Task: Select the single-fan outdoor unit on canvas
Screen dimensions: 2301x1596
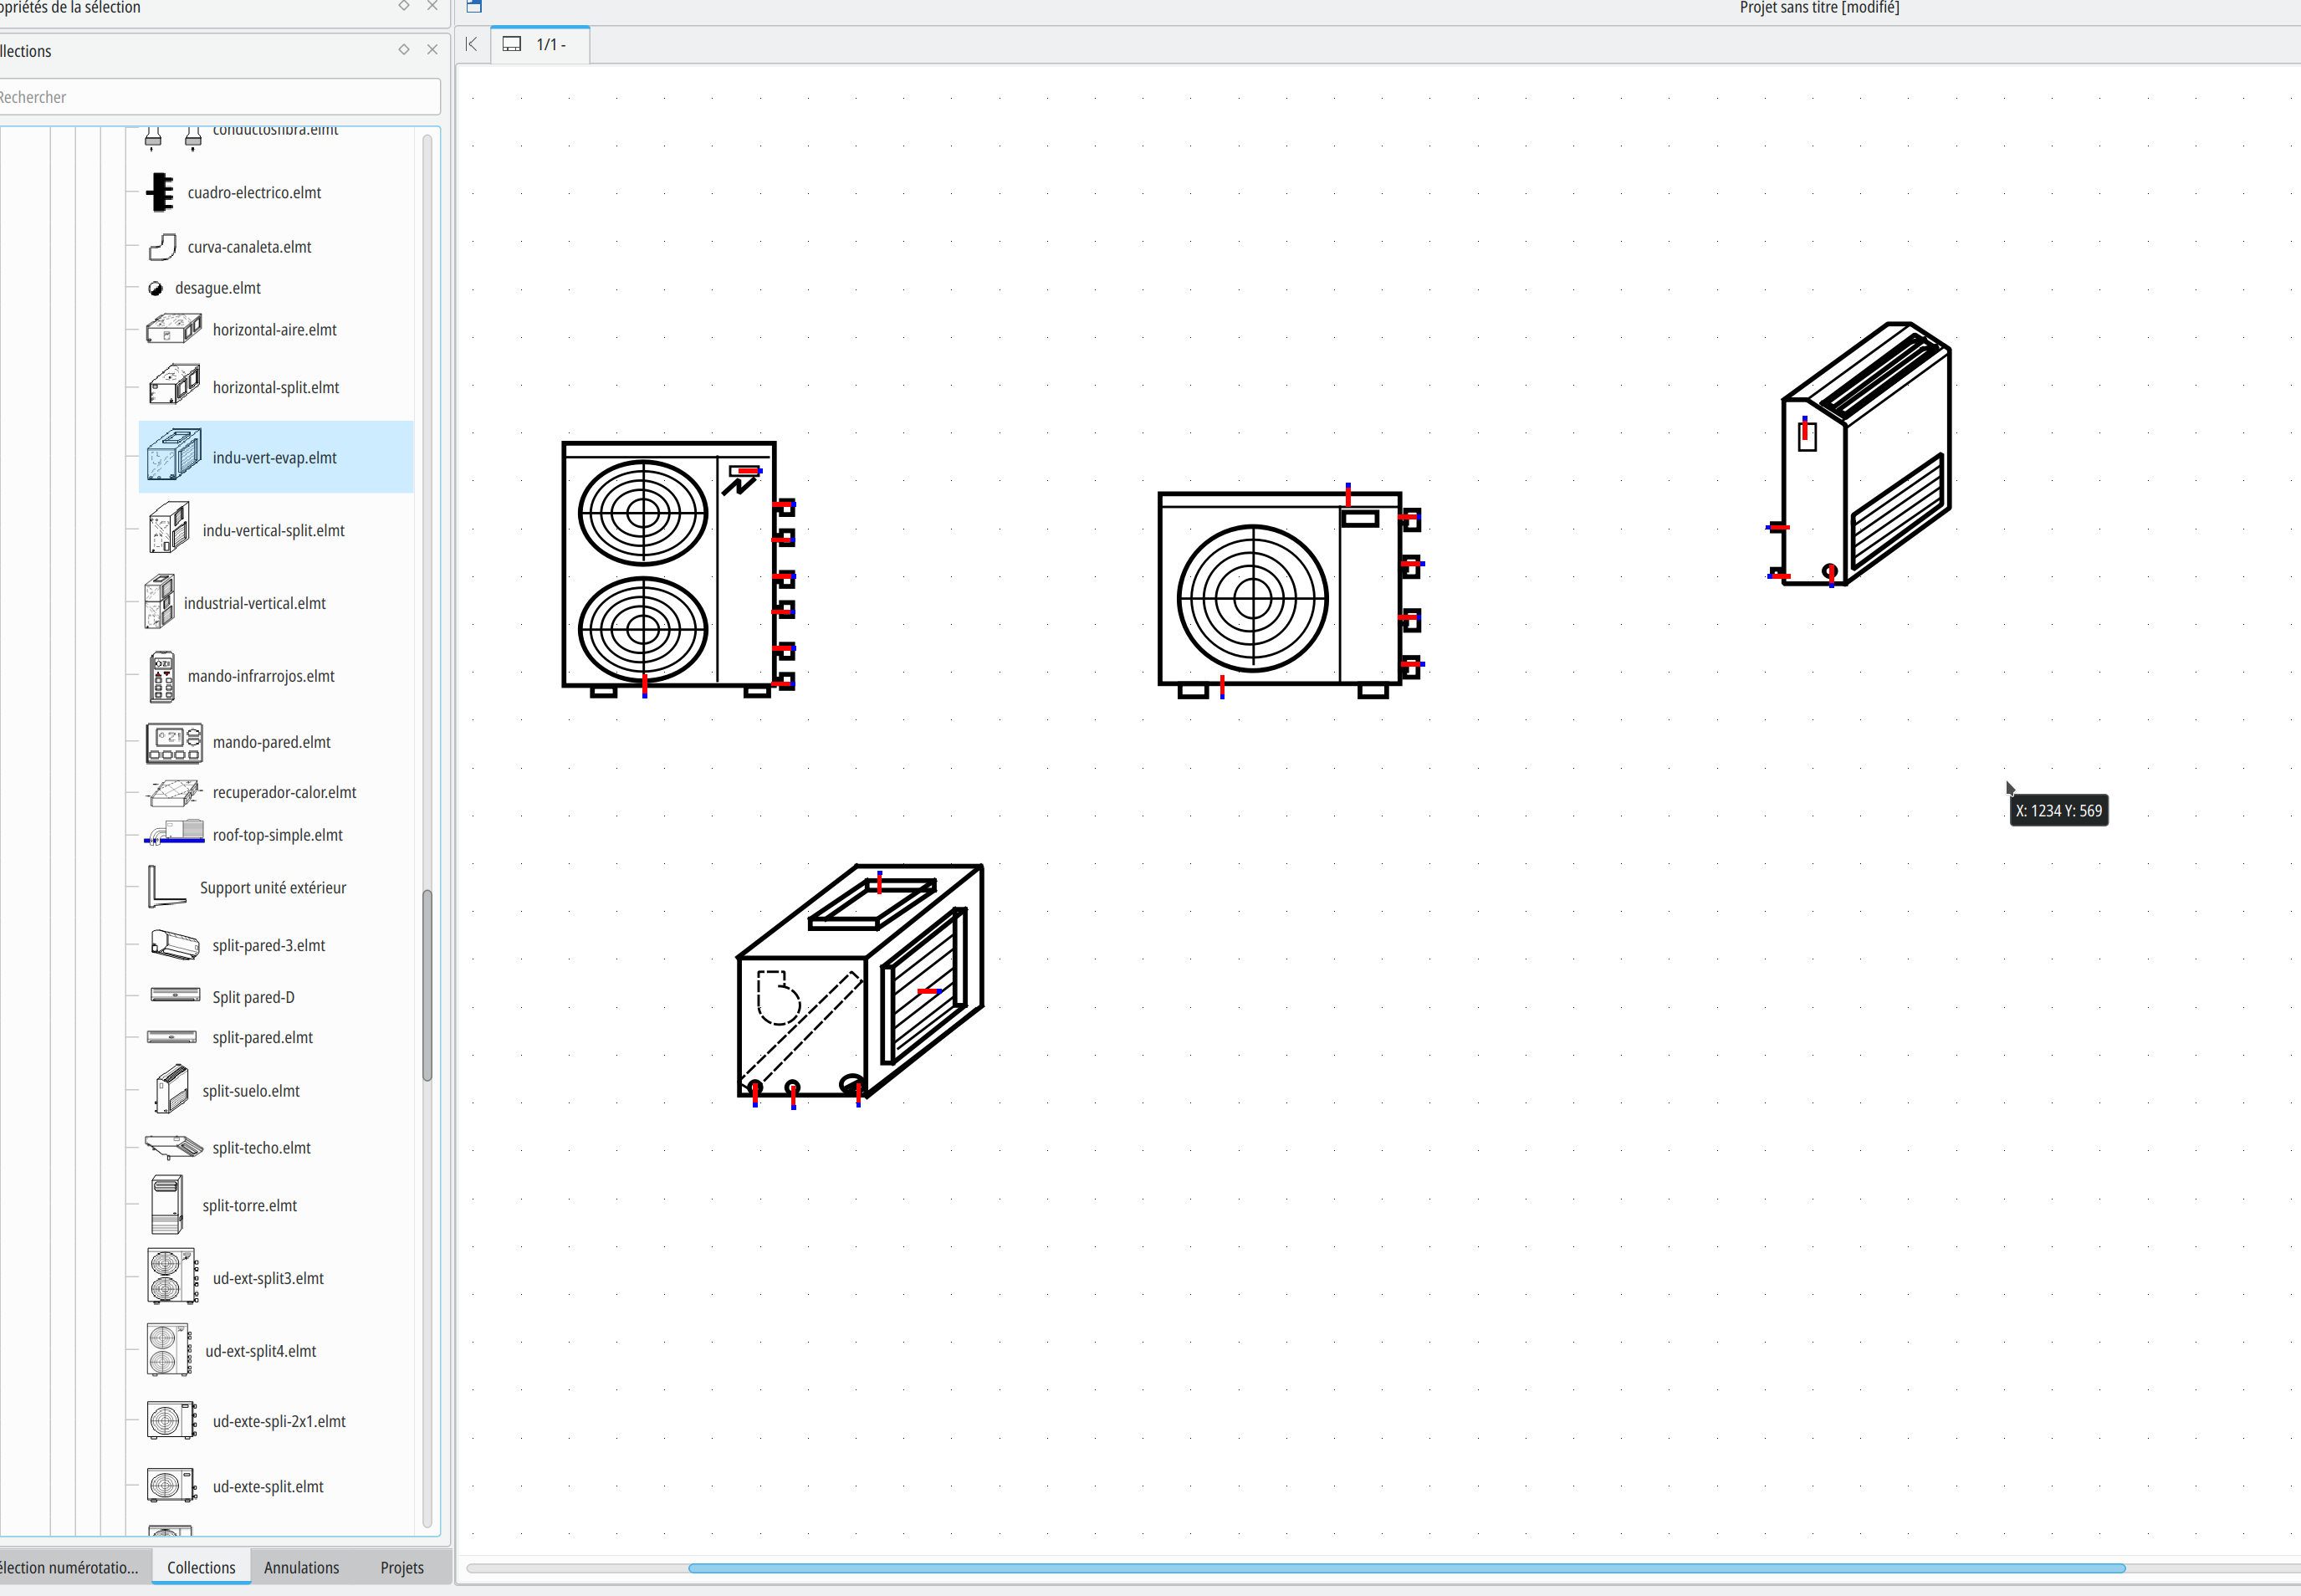Action: 1291,591
